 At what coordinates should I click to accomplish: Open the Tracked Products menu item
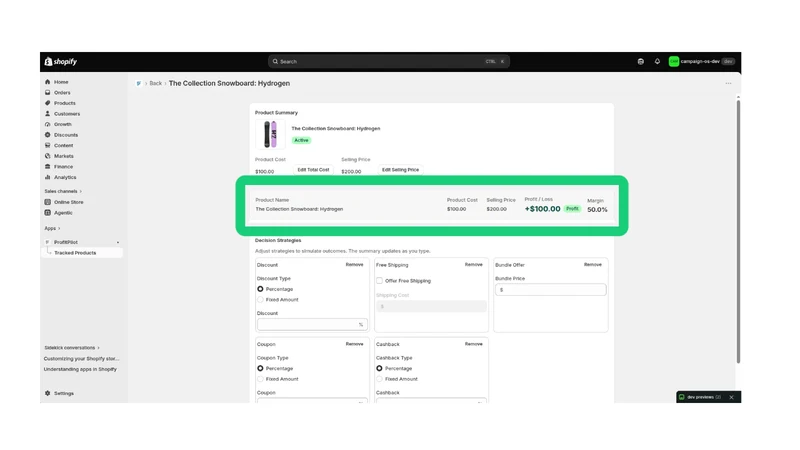[75, 253]
